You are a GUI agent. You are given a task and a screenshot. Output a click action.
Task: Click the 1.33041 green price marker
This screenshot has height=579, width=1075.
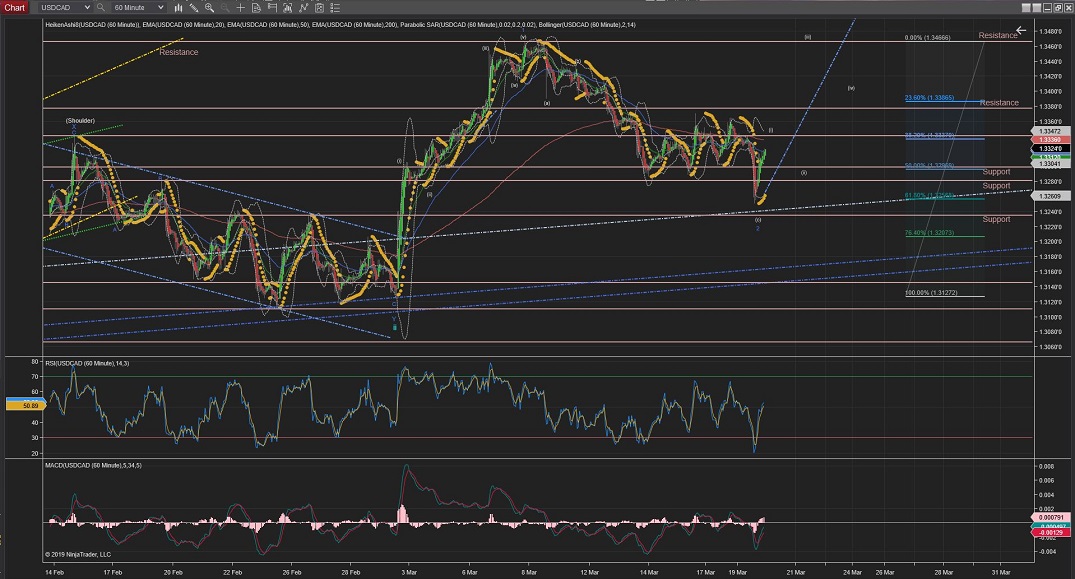pos(1048,164)
